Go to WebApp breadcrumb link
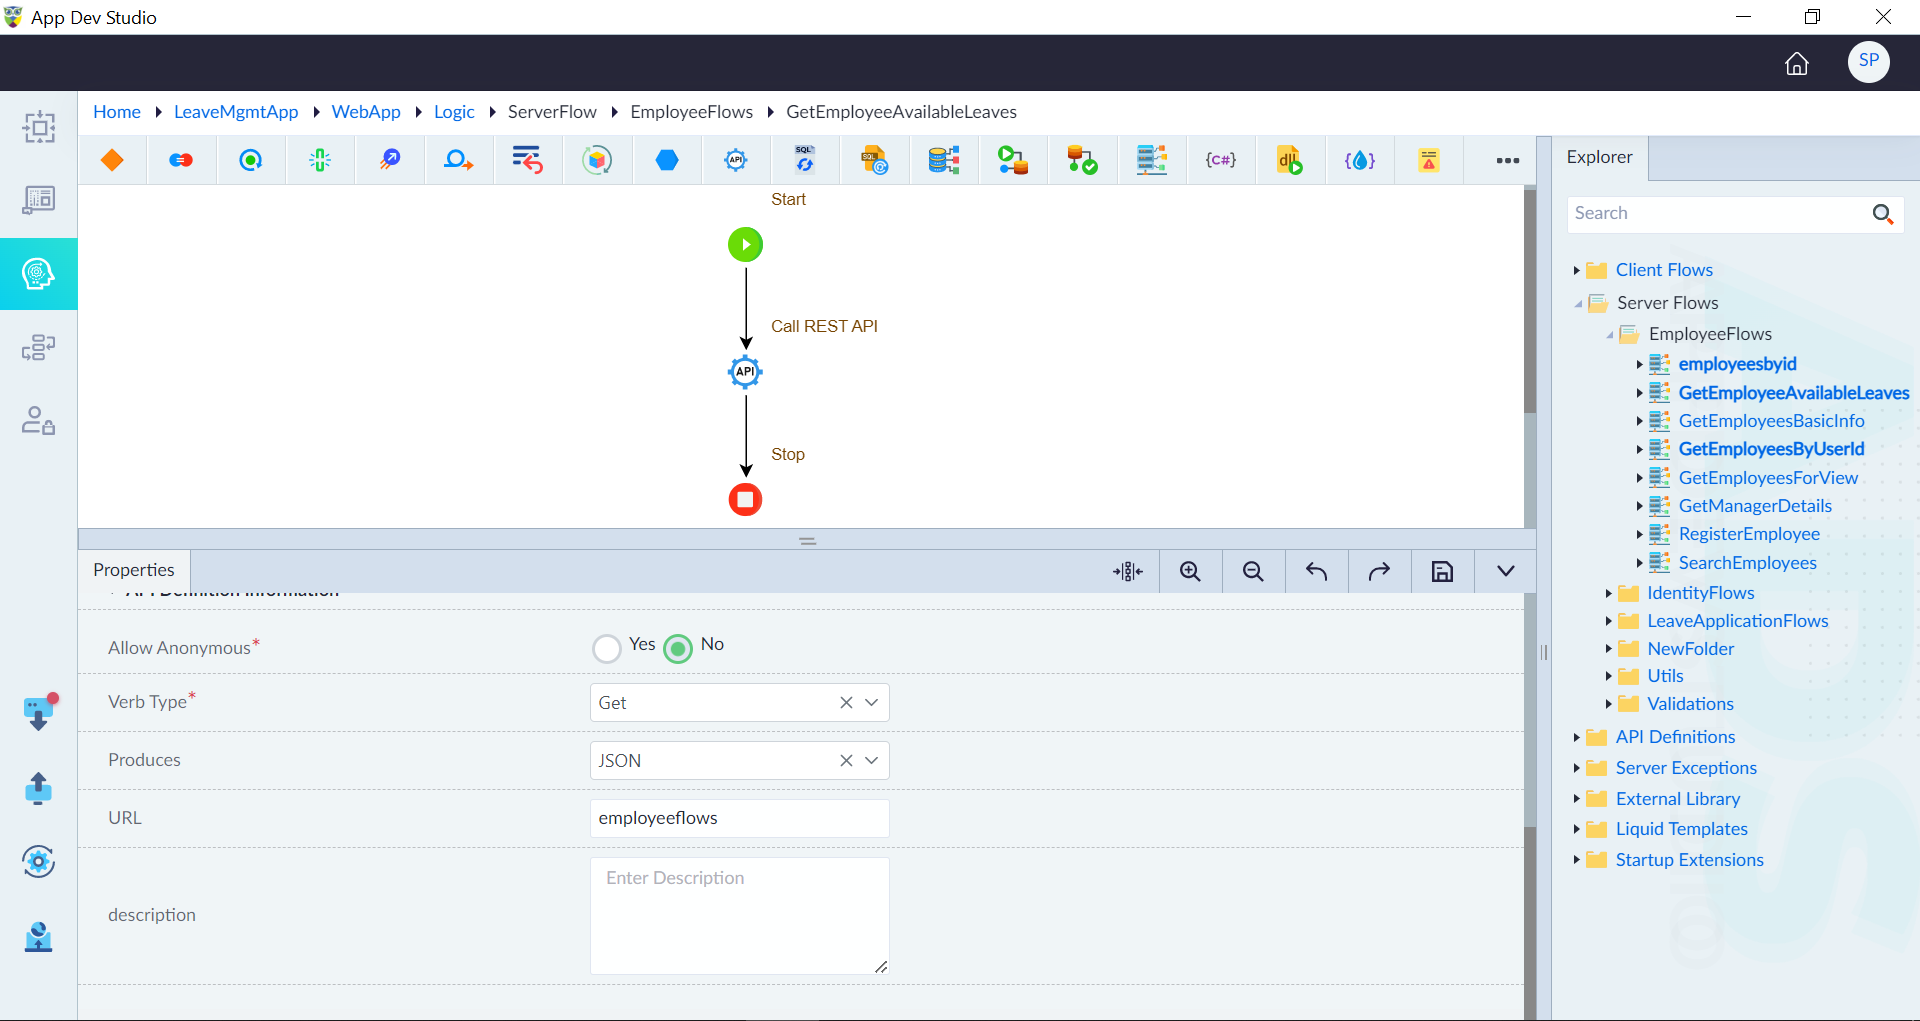Screen dimensions: 1920x1021 click(366, 112)
